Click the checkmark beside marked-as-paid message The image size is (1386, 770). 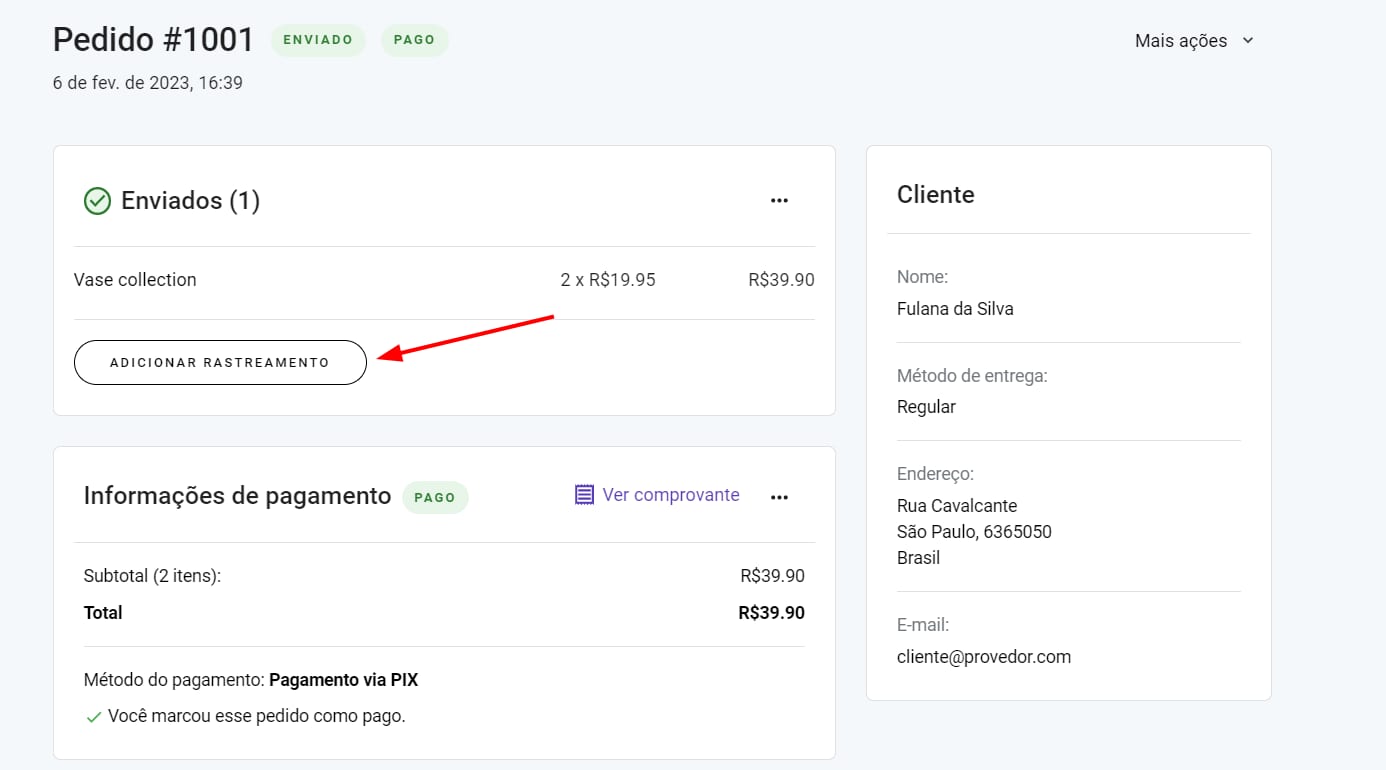coord(93,717)
